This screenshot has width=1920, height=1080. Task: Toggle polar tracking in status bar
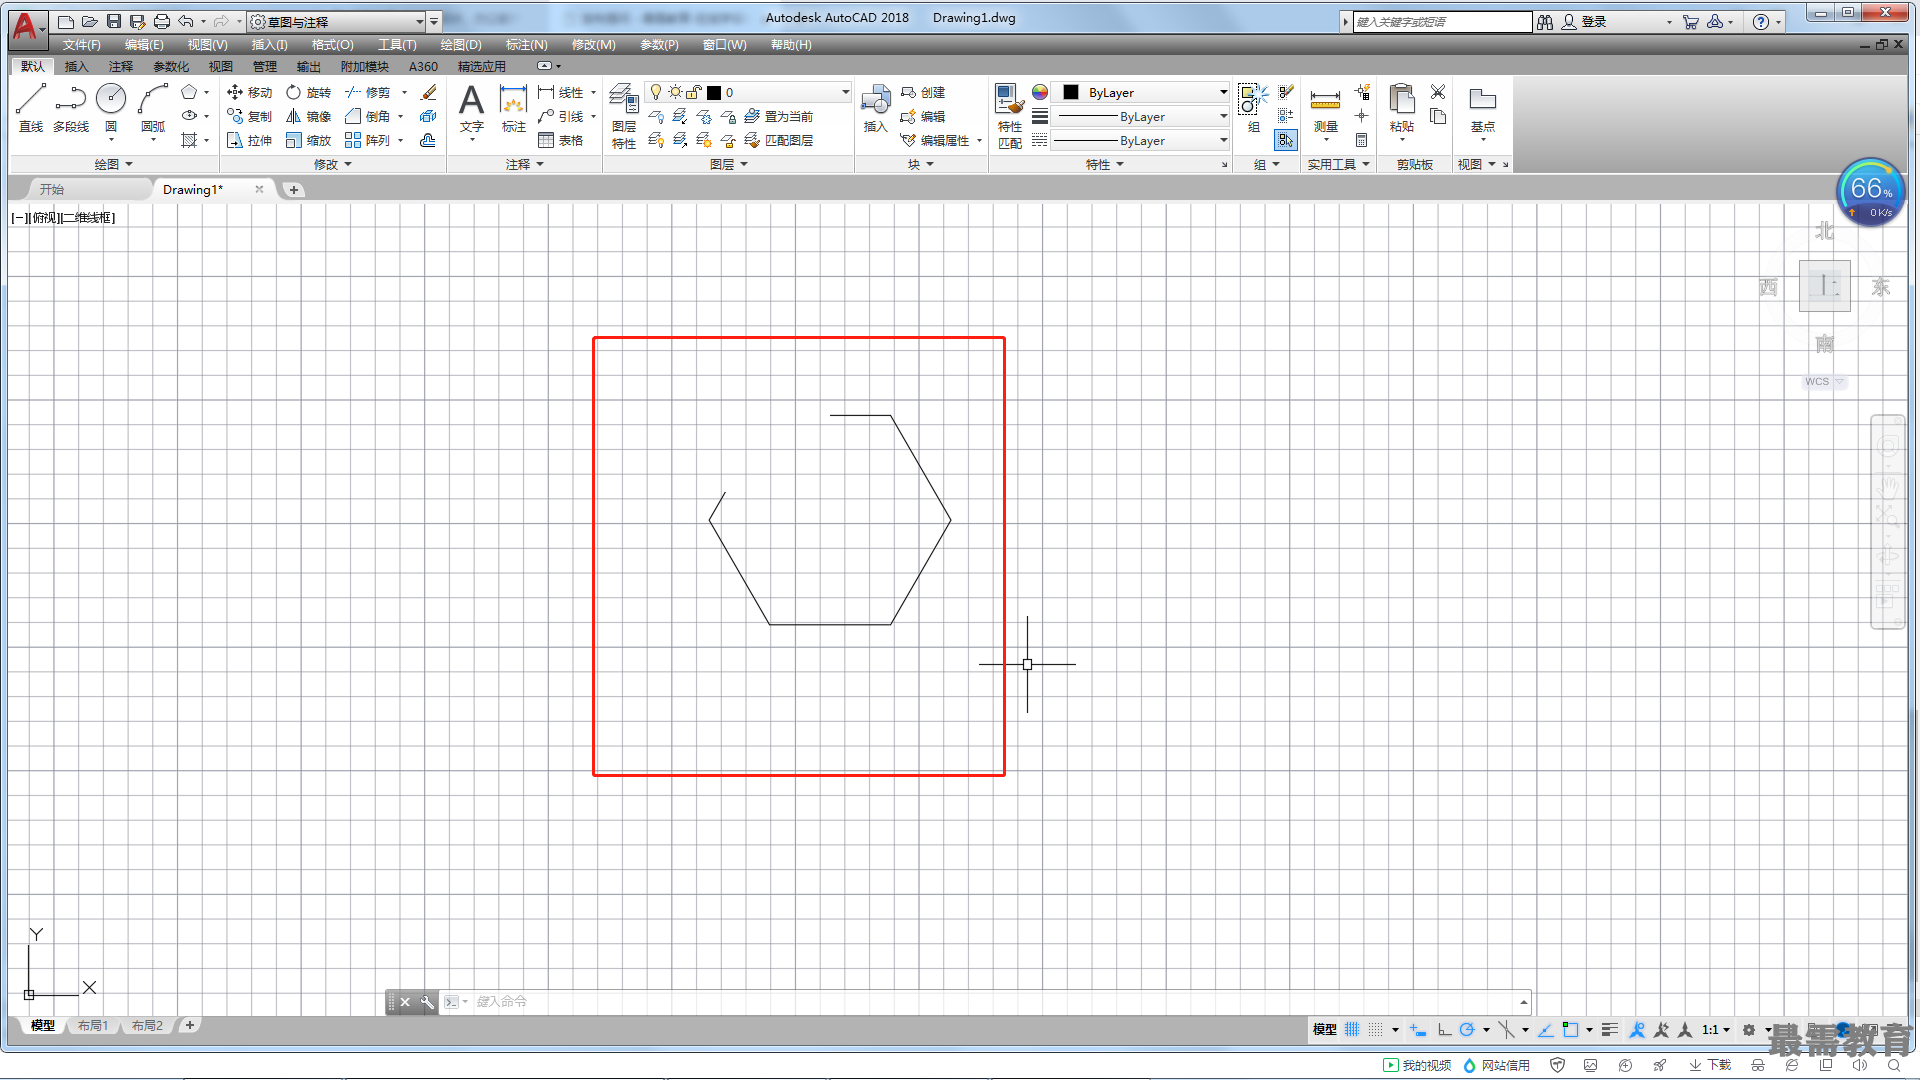point(1467,1029)
